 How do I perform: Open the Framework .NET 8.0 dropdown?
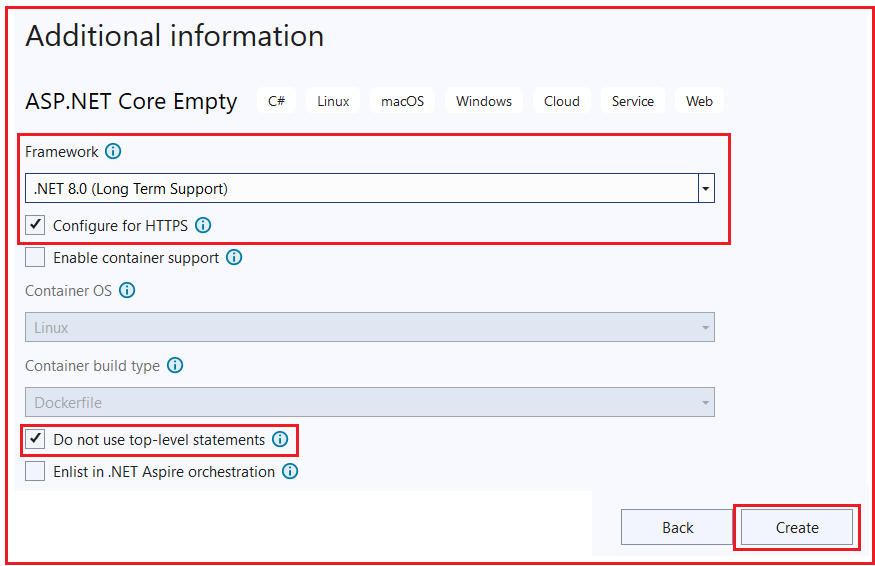click(370, 189)
